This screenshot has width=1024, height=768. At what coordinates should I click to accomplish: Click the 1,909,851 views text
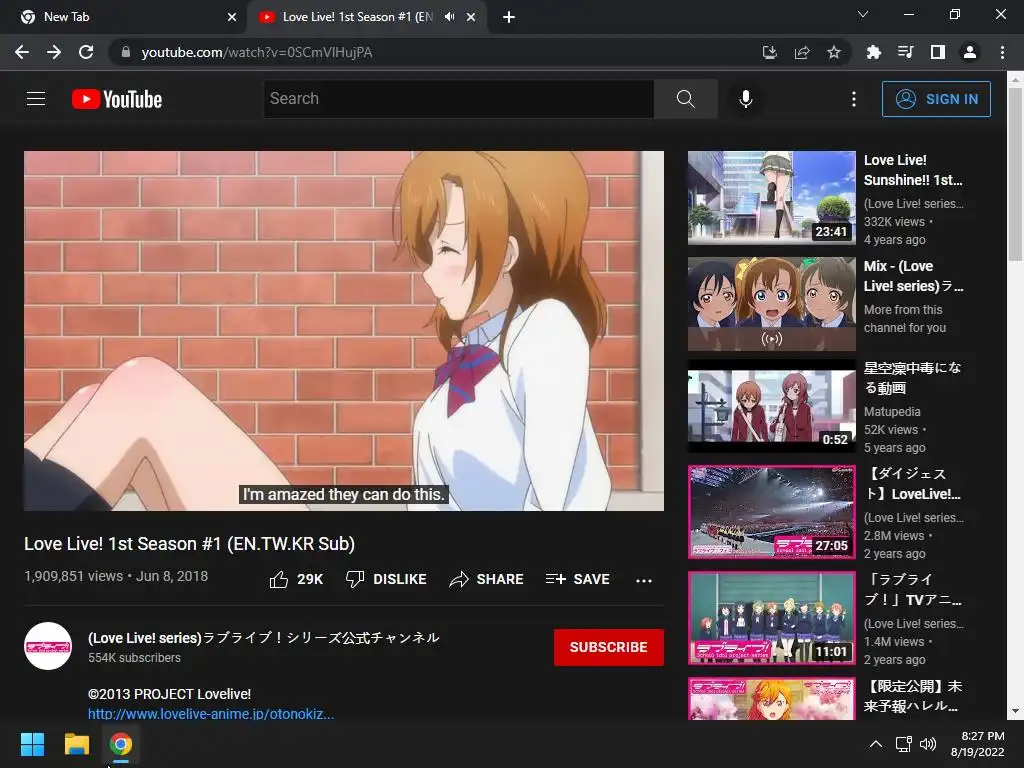73,576
